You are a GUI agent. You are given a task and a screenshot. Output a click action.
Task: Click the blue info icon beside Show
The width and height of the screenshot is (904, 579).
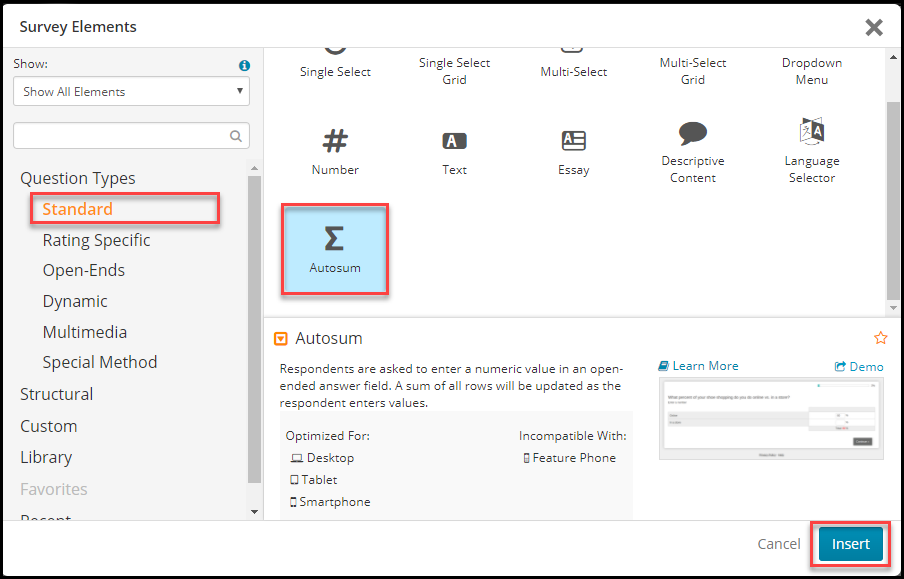pos(244,65)
